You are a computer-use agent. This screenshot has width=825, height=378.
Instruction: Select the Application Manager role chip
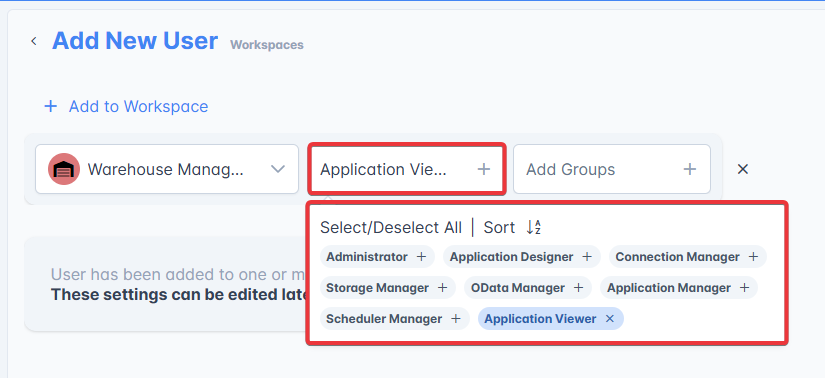[x=679, y=288]
